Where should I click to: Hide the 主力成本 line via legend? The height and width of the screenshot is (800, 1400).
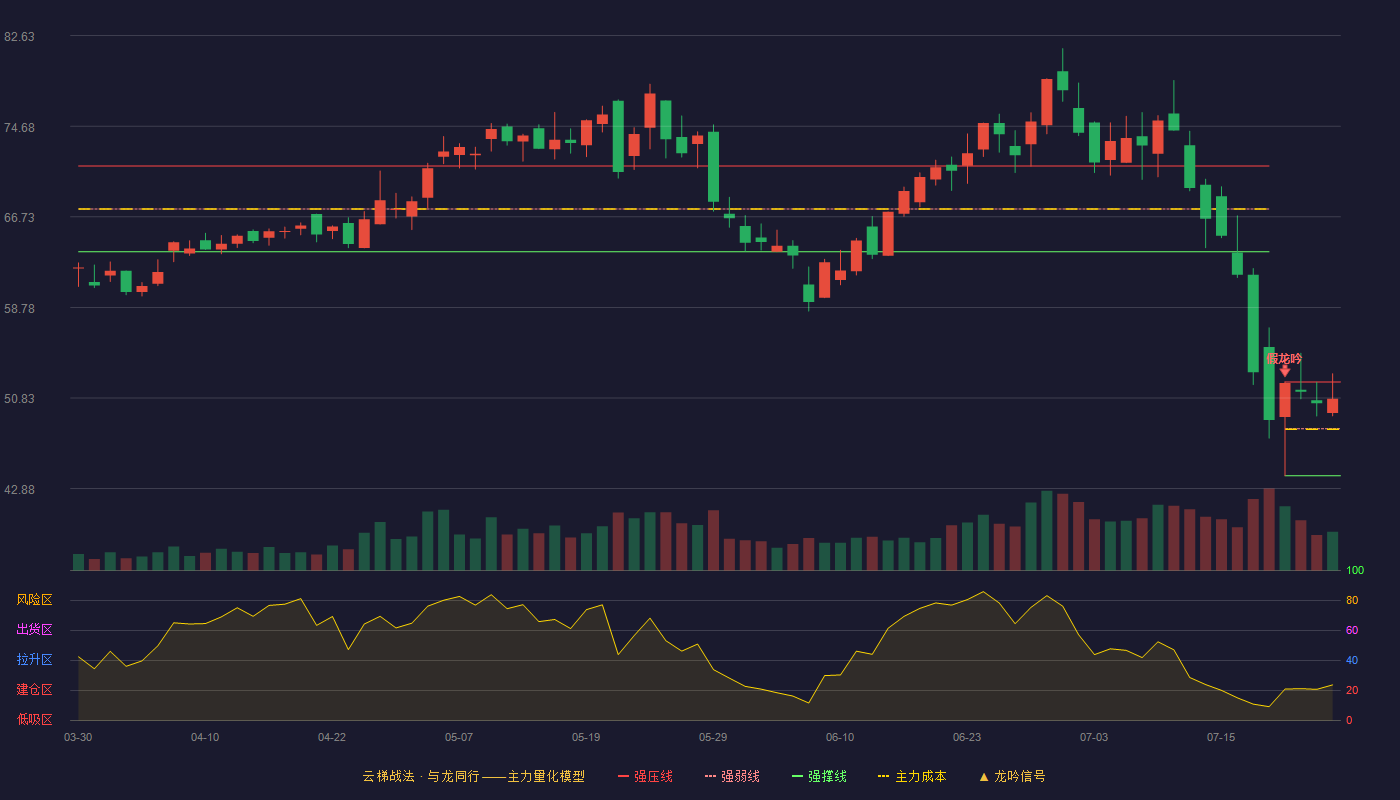click(x=920, y=777)
